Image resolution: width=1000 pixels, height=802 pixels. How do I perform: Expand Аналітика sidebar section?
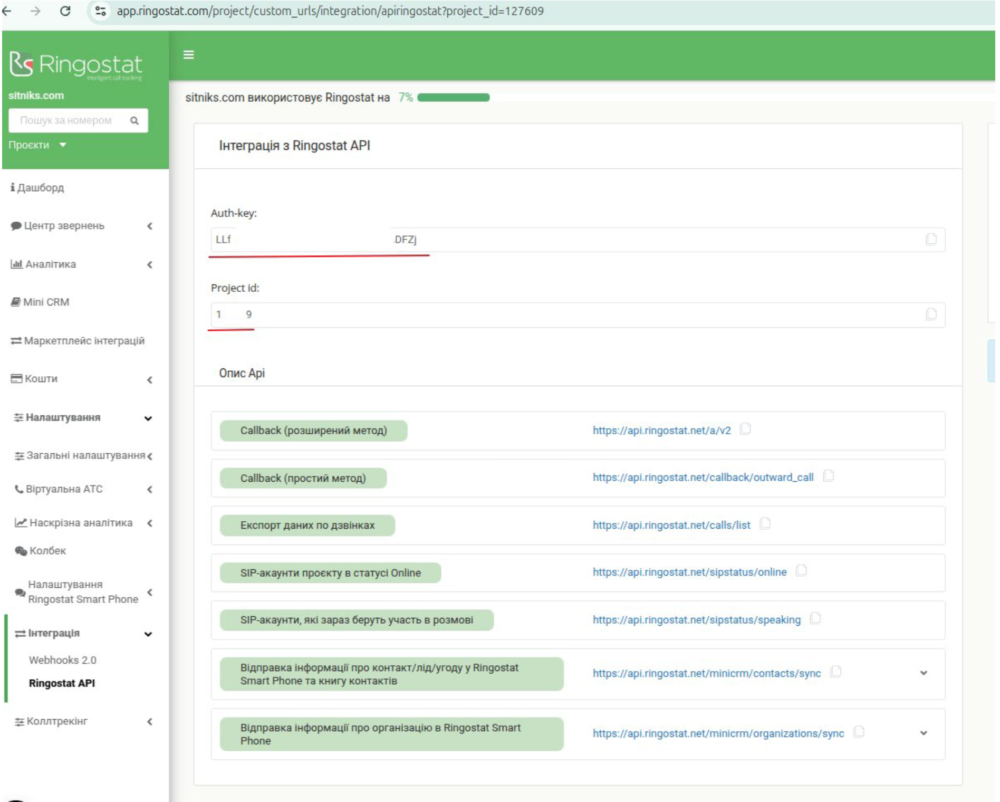[82, 264]
